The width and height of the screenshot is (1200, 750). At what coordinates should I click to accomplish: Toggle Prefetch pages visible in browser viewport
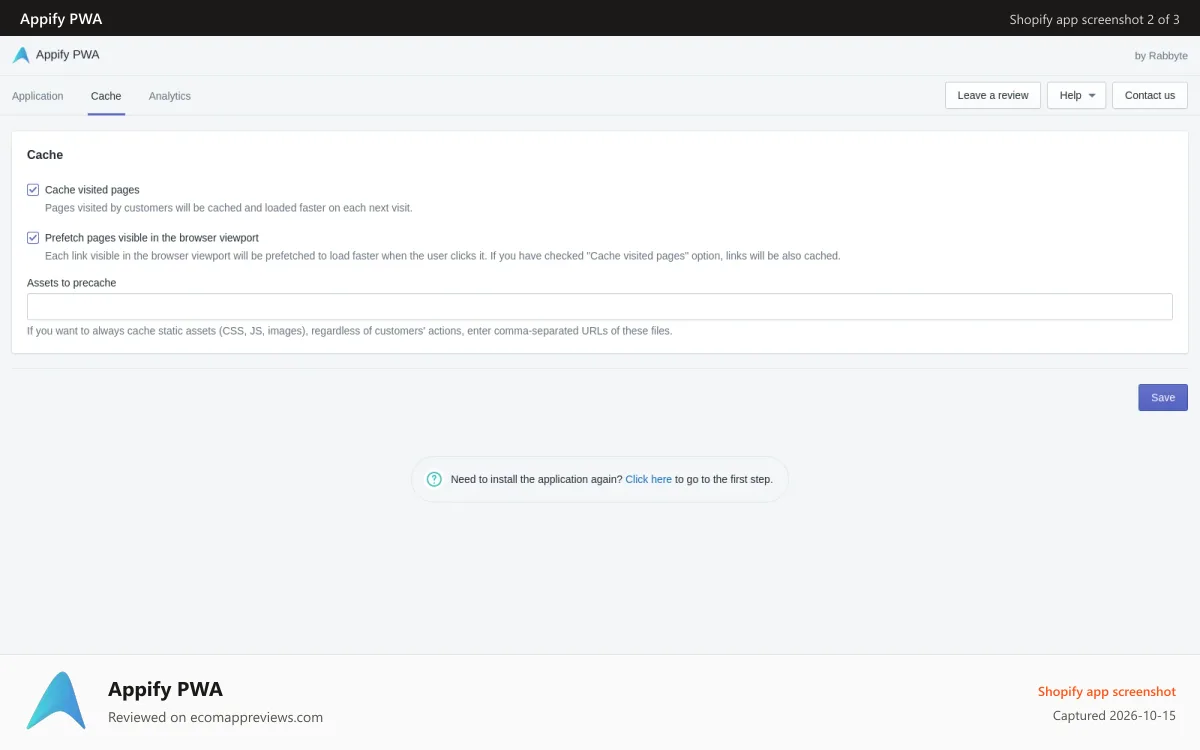tap(33, 238)
